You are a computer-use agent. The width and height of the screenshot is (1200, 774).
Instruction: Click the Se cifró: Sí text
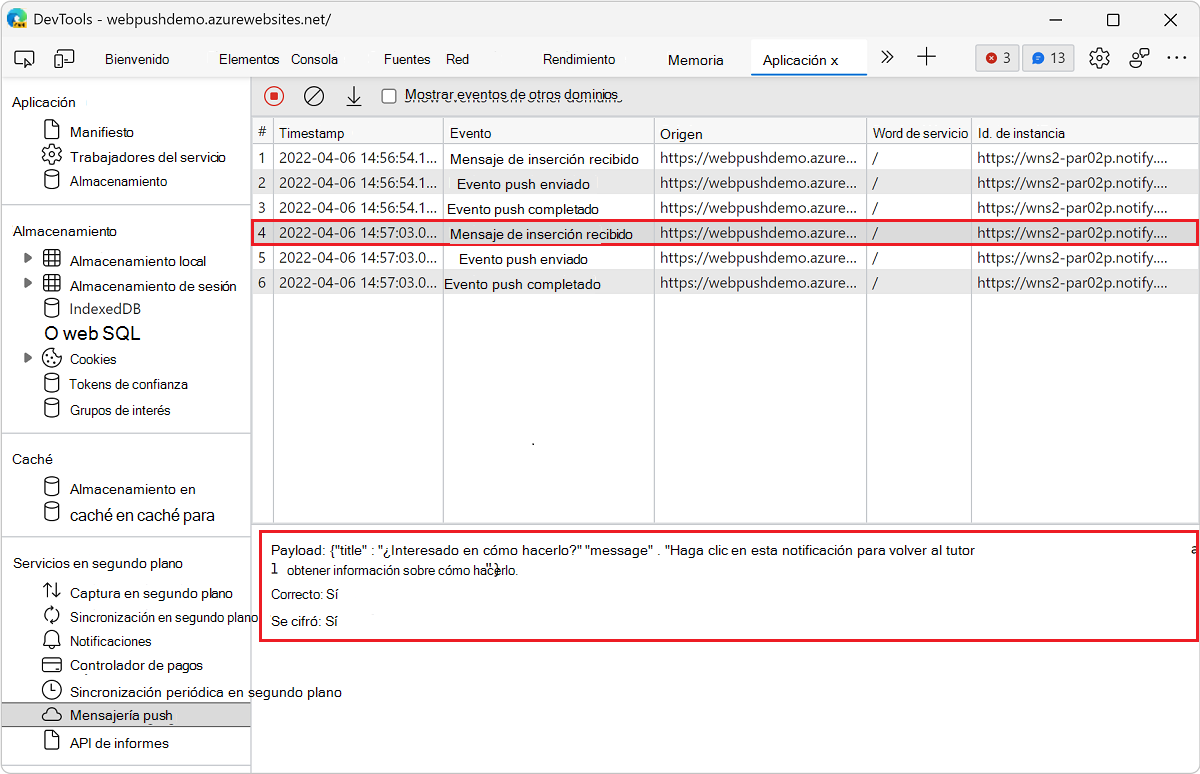(304, 621)
